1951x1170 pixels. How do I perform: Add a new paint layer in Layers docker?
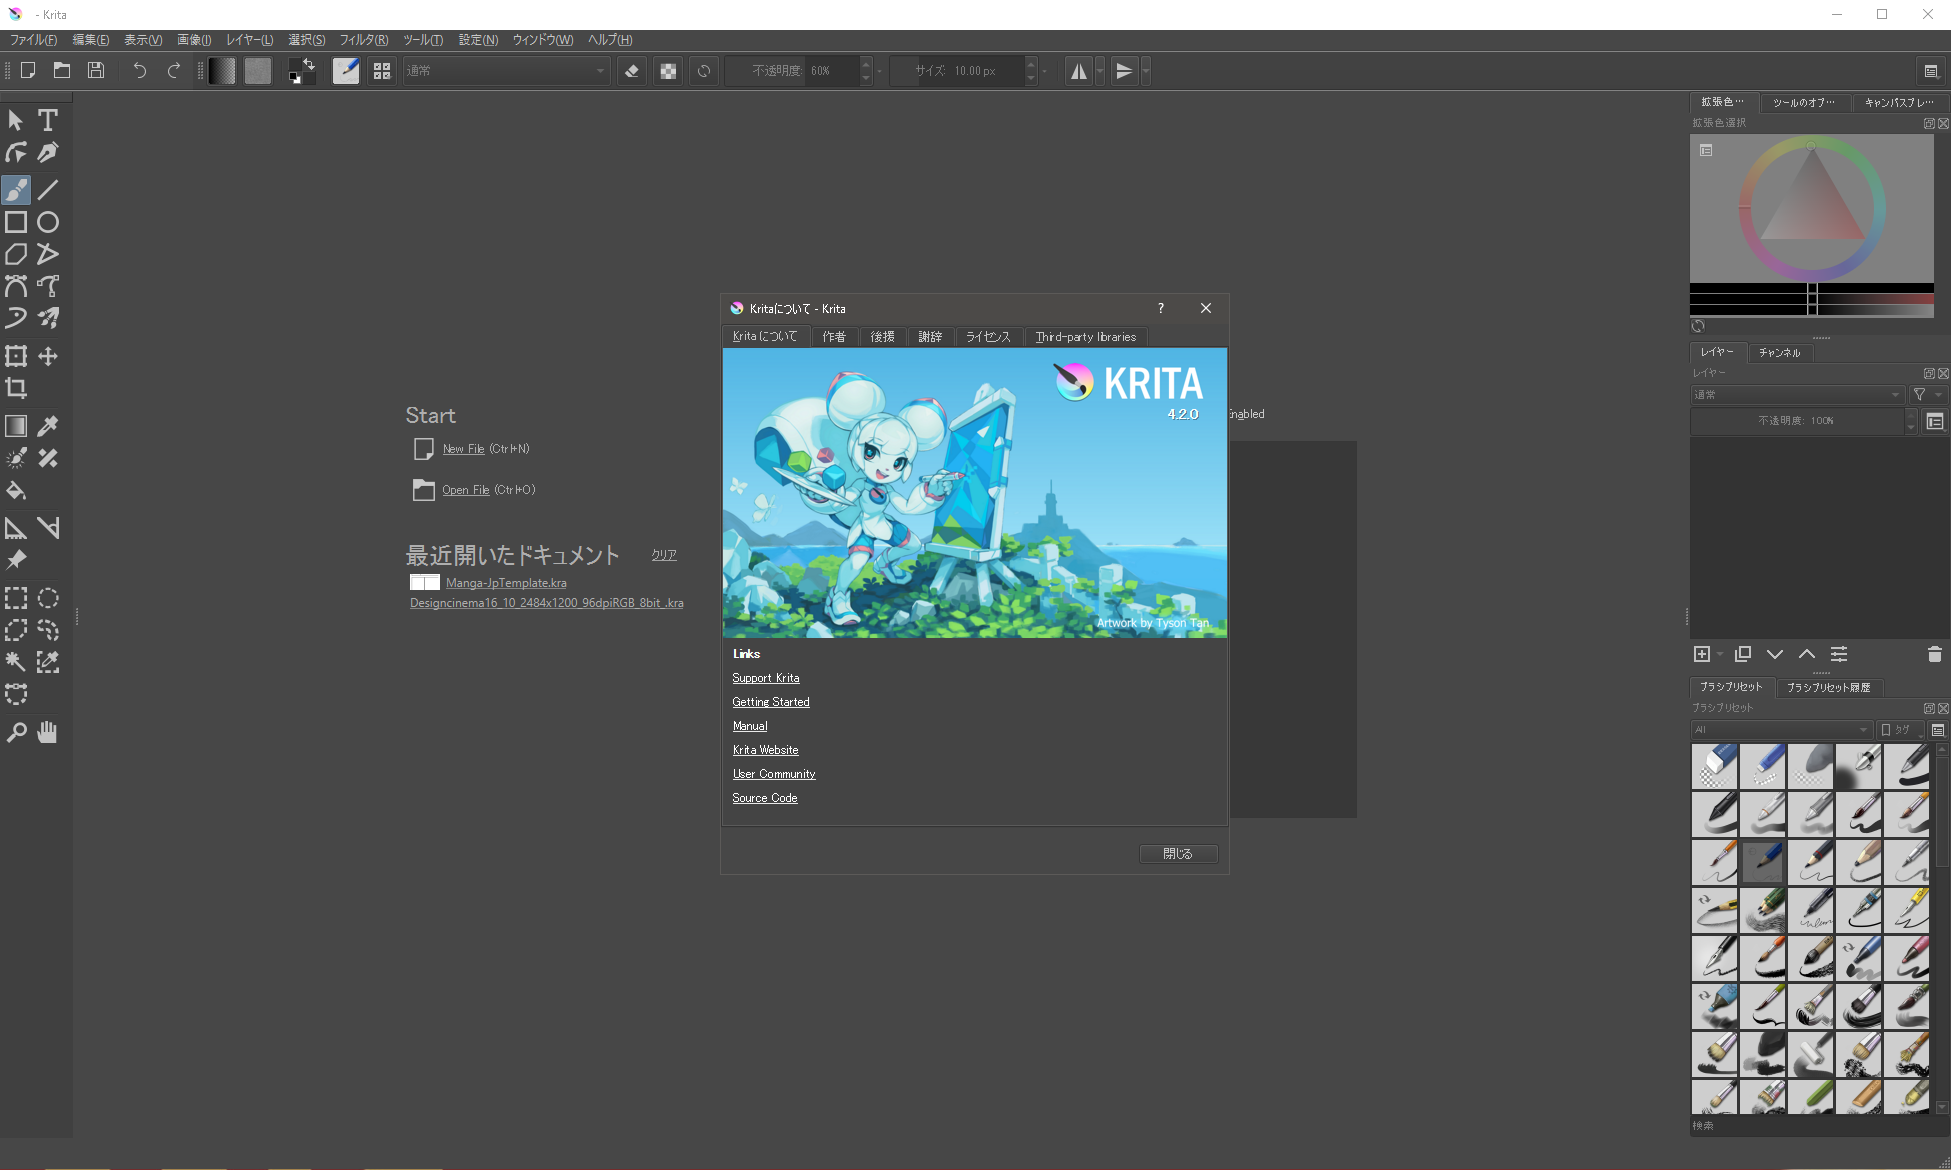[1702, 653]
